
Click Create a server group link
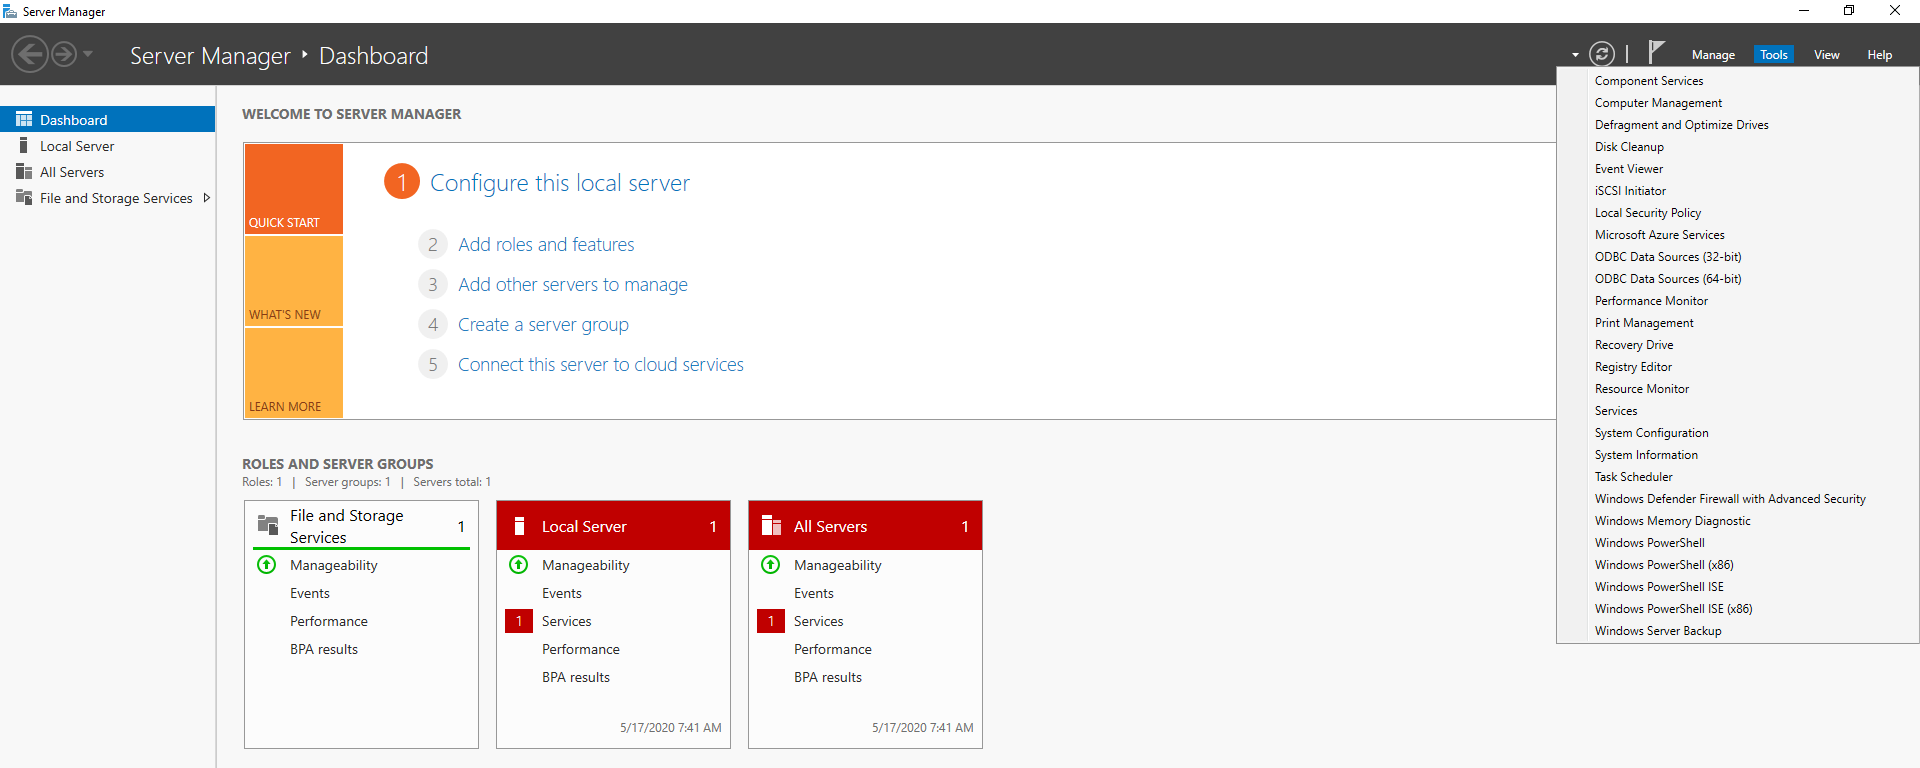coord(543,325)
